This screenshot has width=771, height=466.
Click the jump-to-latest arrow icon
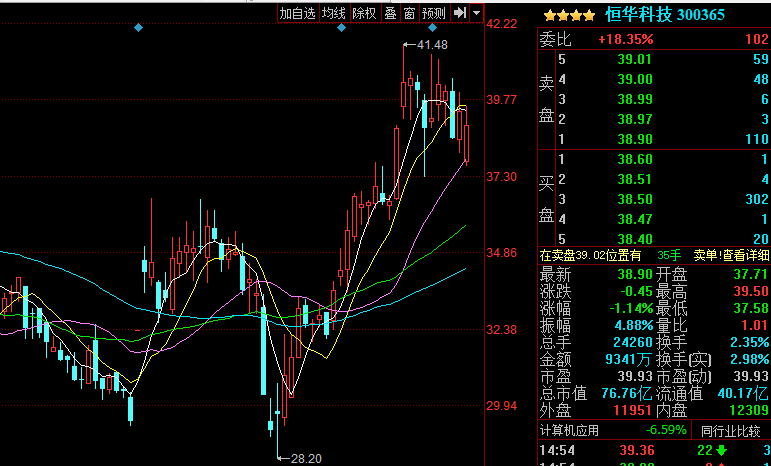point(460,13)
